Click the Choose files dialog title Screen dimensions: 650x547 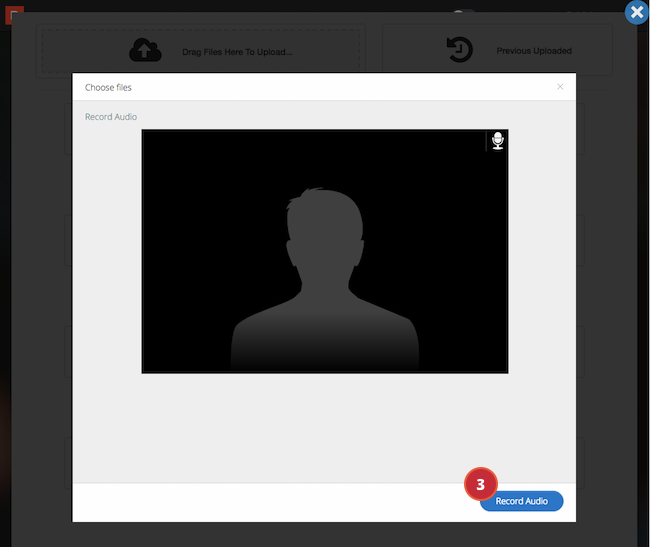108,87
